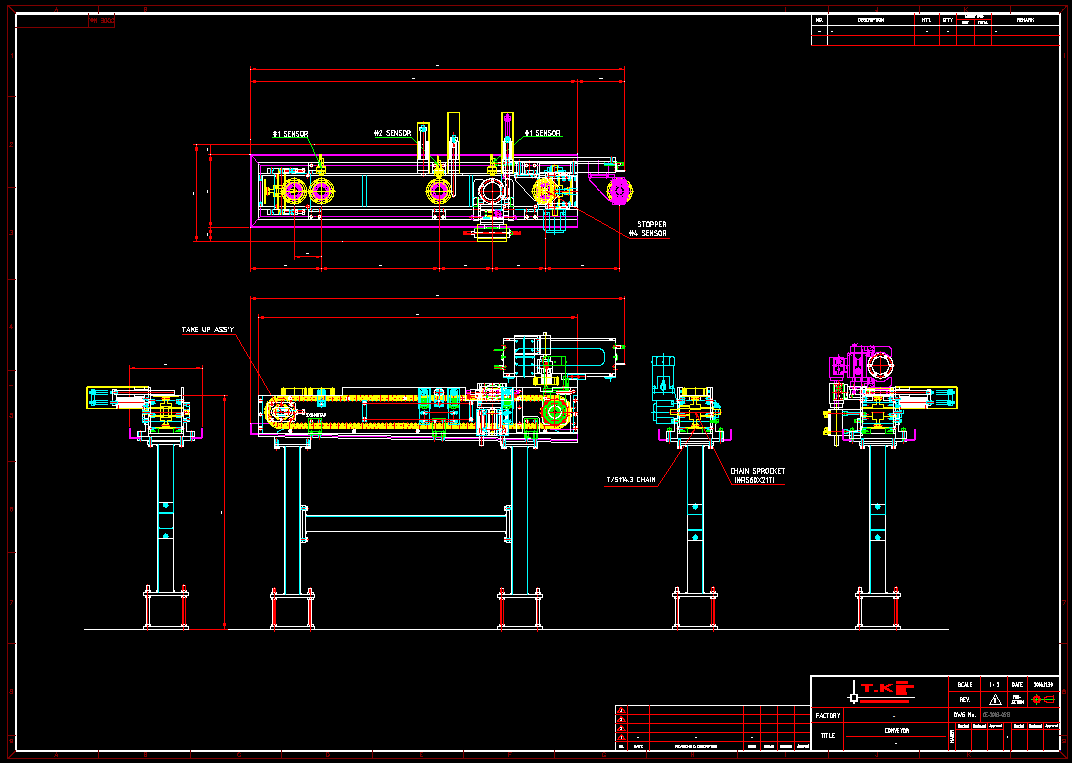Select the take-up sprocket at conveyor left end
Screen dimensions: 1072x763
279,411
